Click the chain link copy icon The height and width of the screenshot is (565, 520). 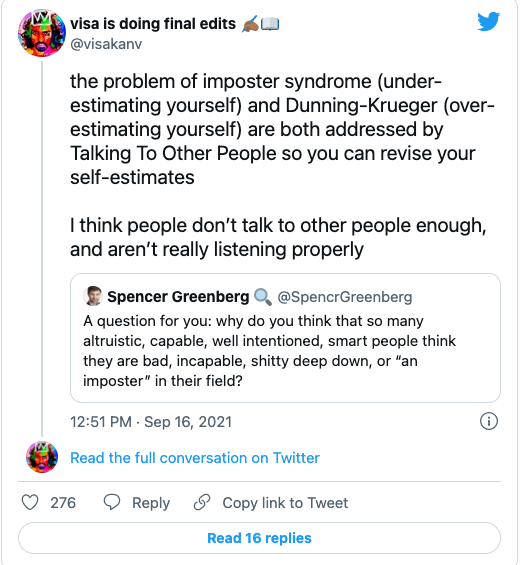tap(202, 502)
